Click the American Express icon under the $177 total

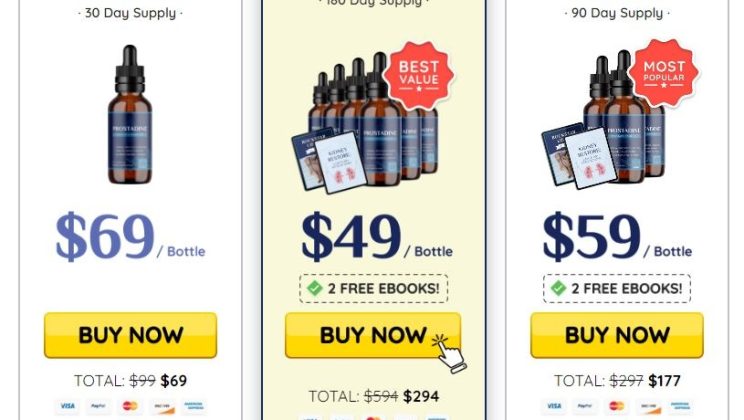(x=680, y=406)
